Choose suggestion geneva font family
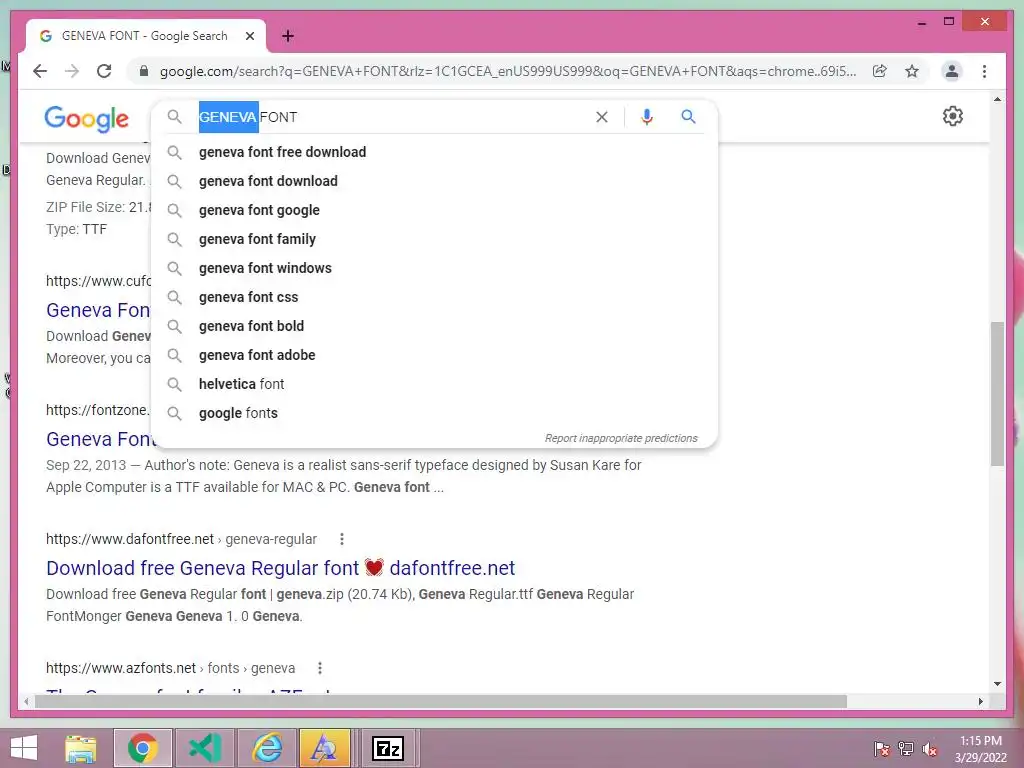The width and height of the screenshot is (1024, 768). 435,239
